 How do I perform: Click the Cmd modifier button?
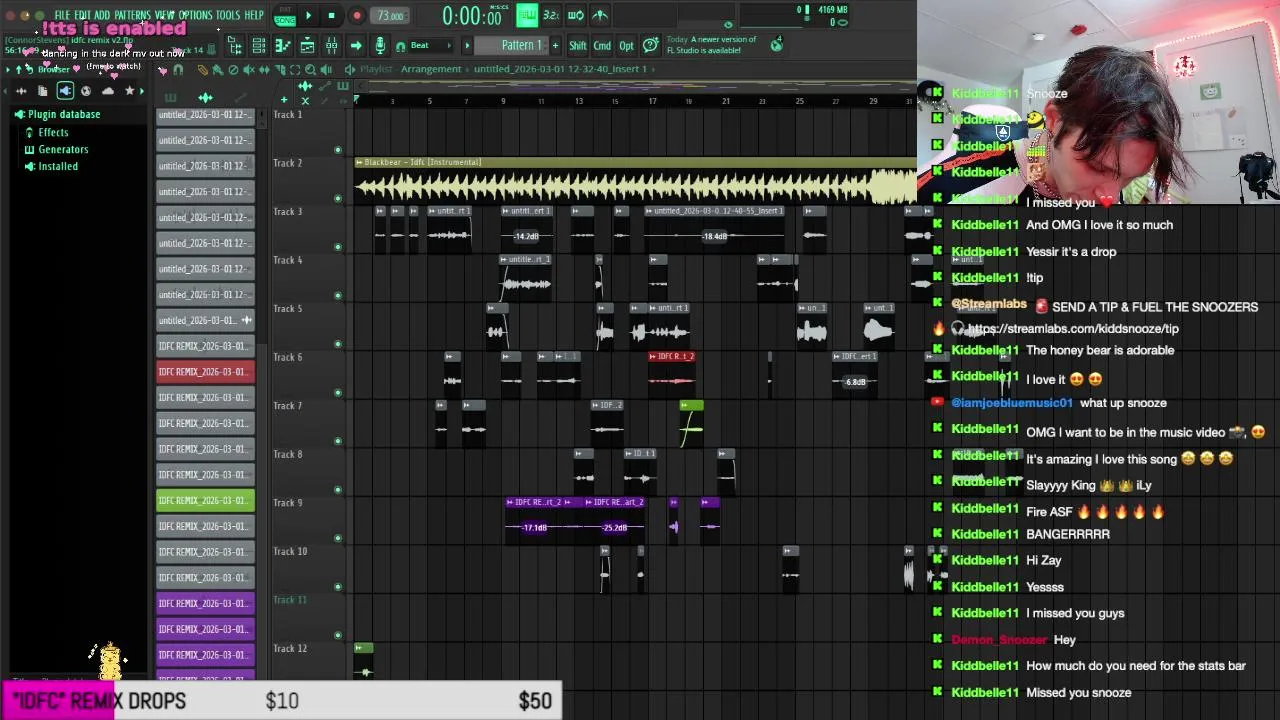[602, 45]
